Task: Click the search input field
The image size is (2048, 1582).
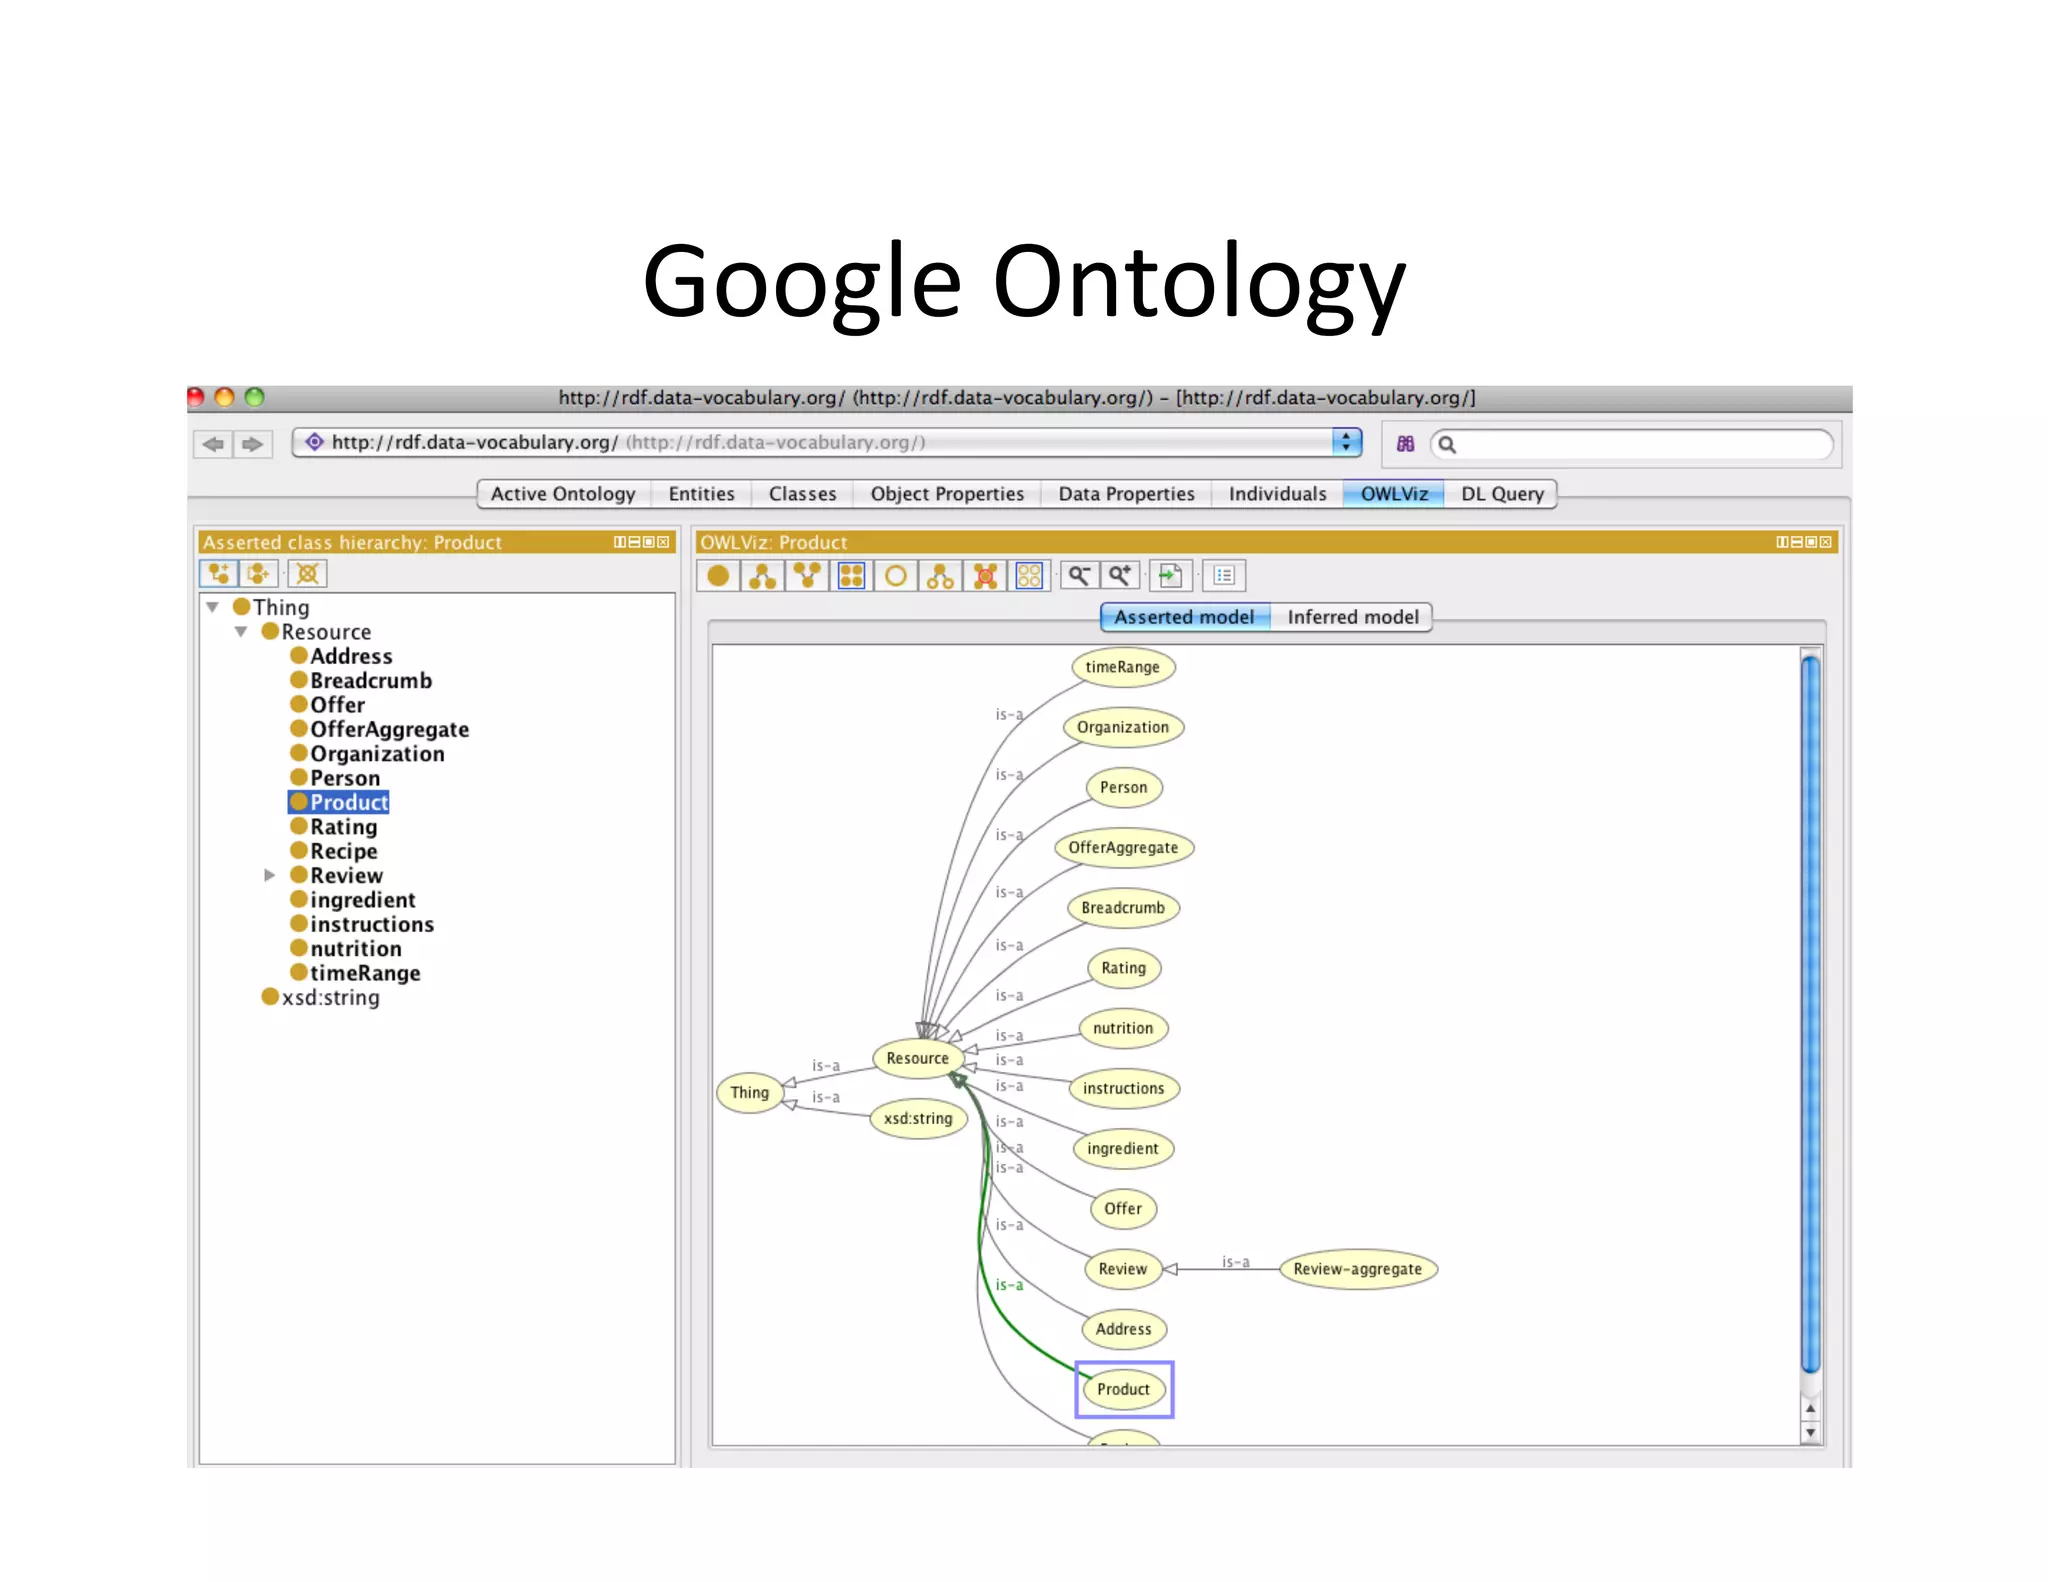Action: (x=1632, y=444)
